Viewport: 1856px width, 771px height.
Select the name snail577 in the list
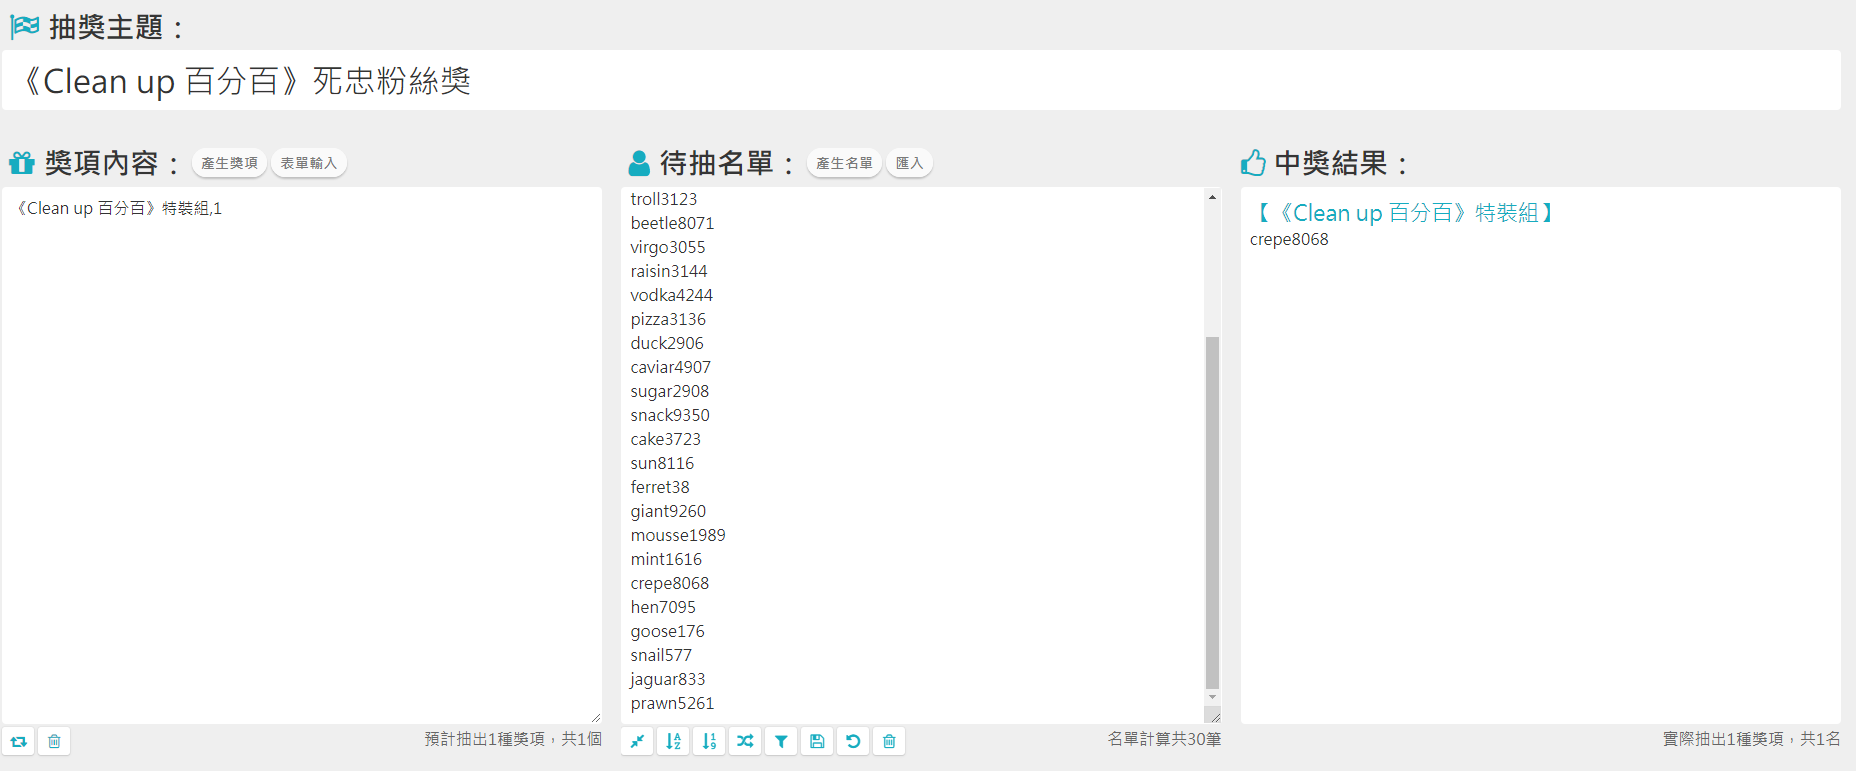click(x=661, y=655)
